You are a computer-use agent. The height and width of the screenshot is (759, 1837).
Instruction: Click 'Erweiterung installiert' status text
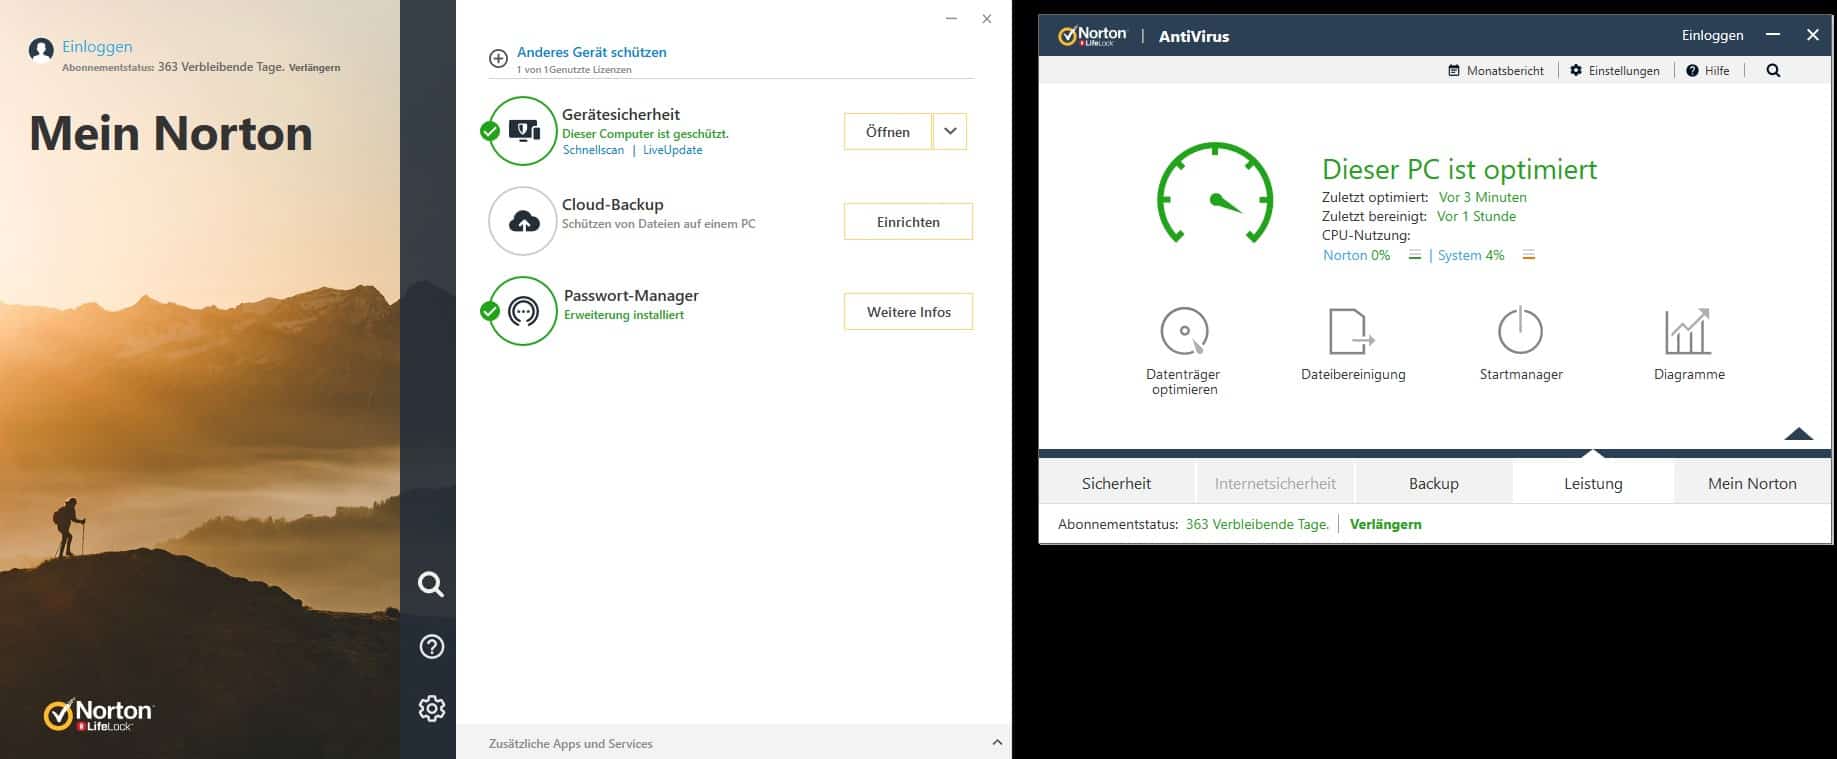coord(624,315)
